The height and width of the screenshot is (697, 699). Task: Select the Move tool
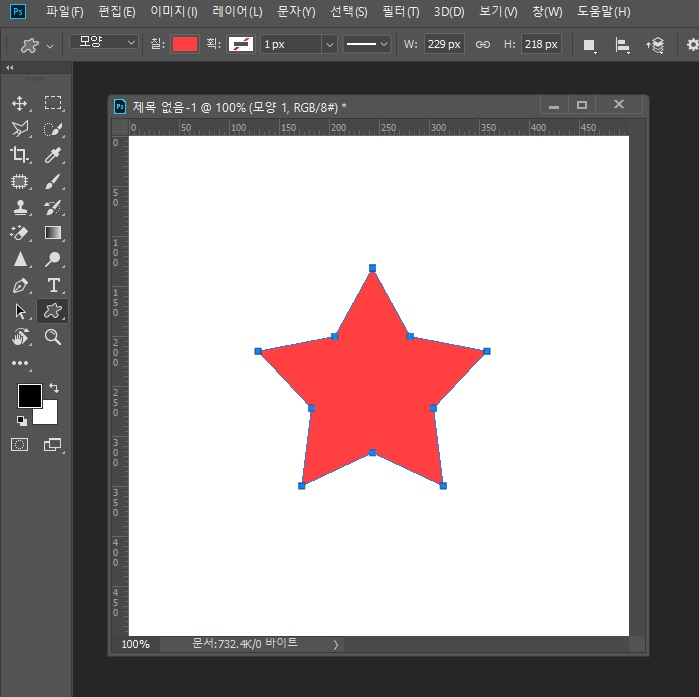20,103
